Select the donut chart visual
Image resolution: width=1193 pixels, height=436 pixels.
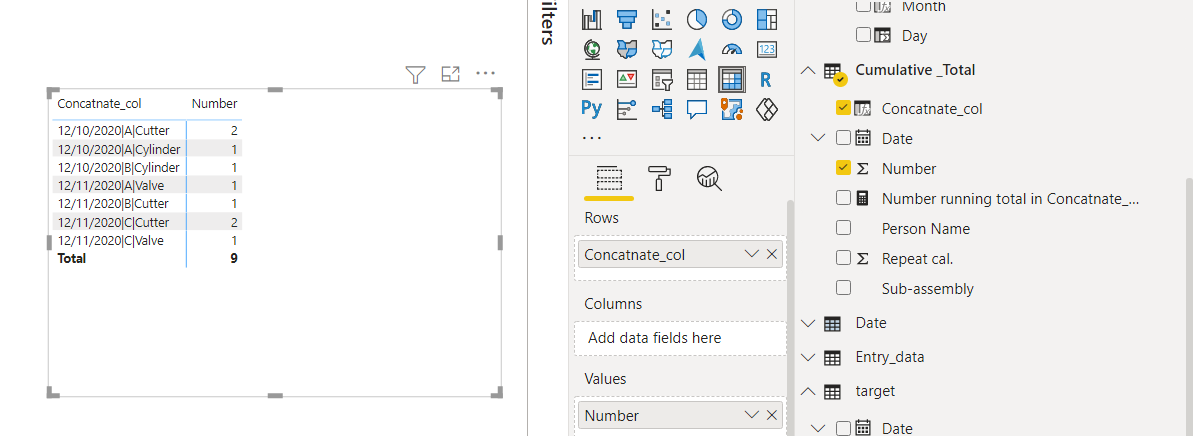[x=732, y=19]
